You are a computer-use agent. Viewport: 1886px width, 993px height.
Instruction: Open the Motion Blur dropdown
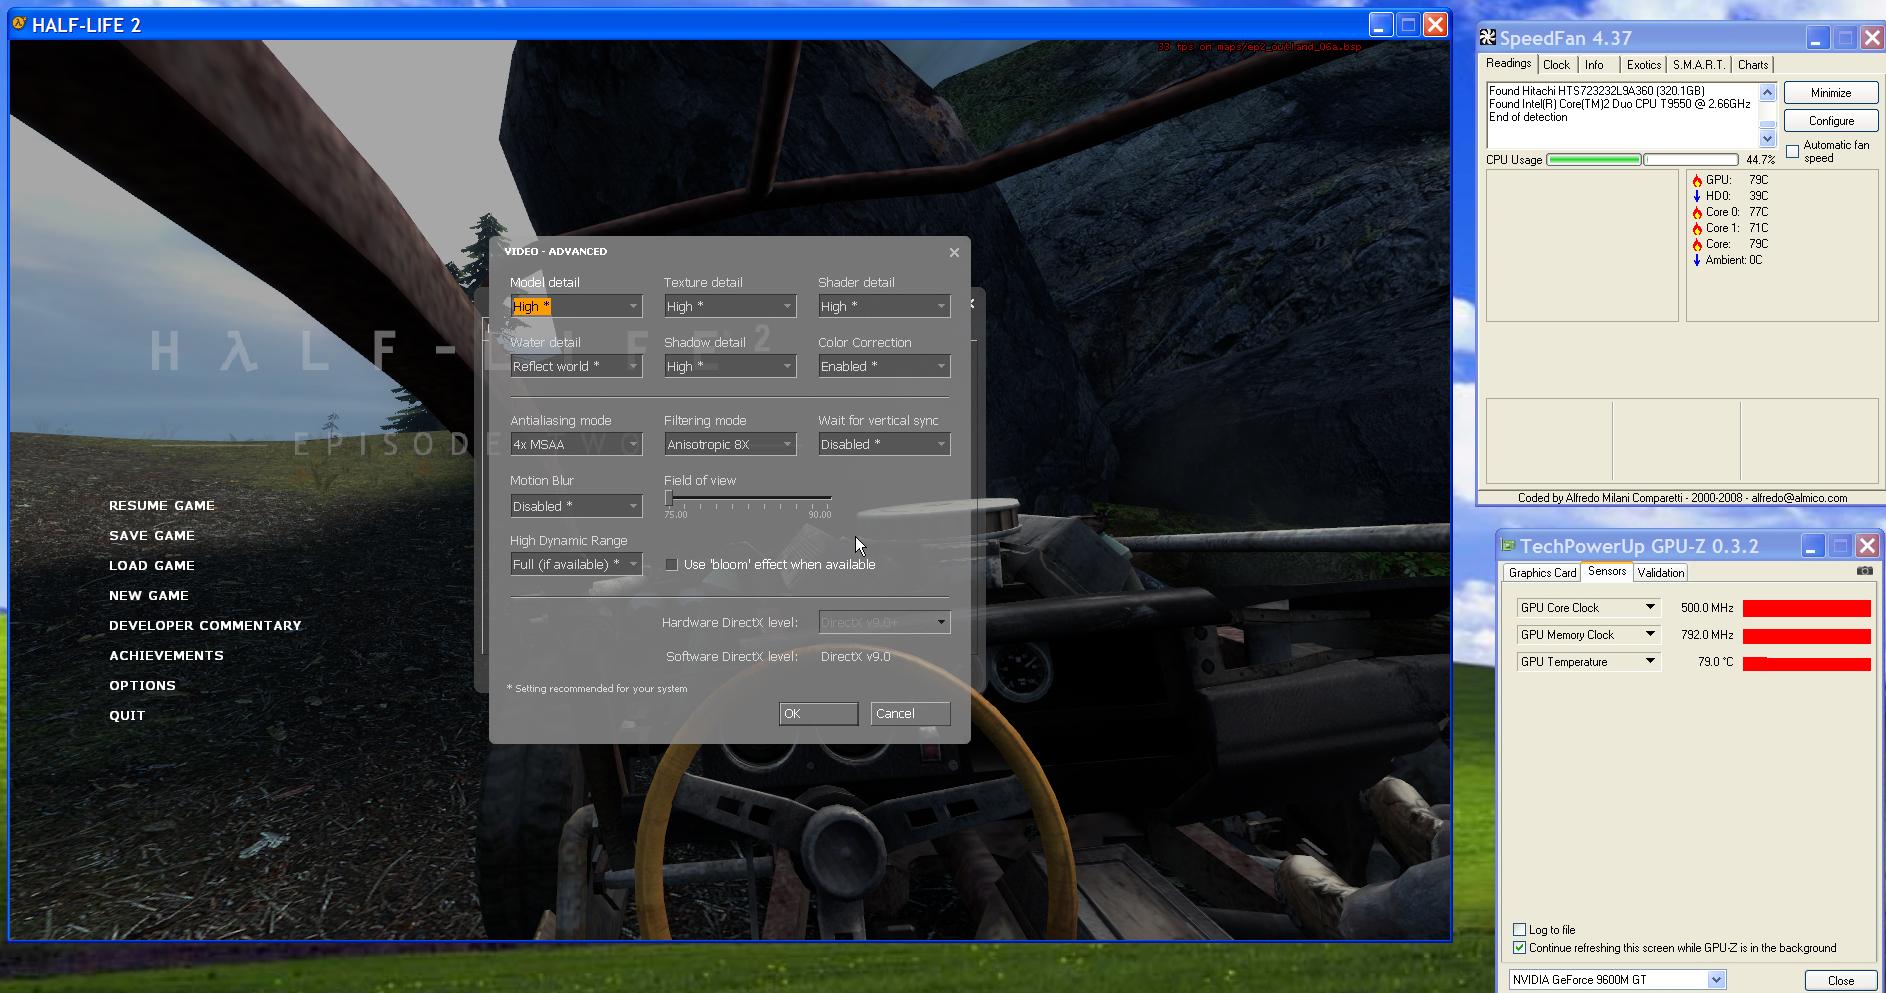(576, 506)
